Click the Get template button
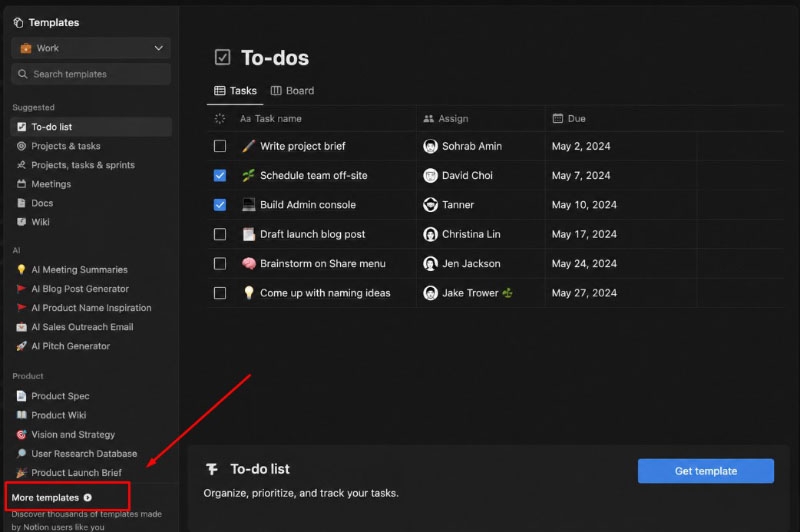The height and width of the screenshot is (532, 800). click(706, 471)
